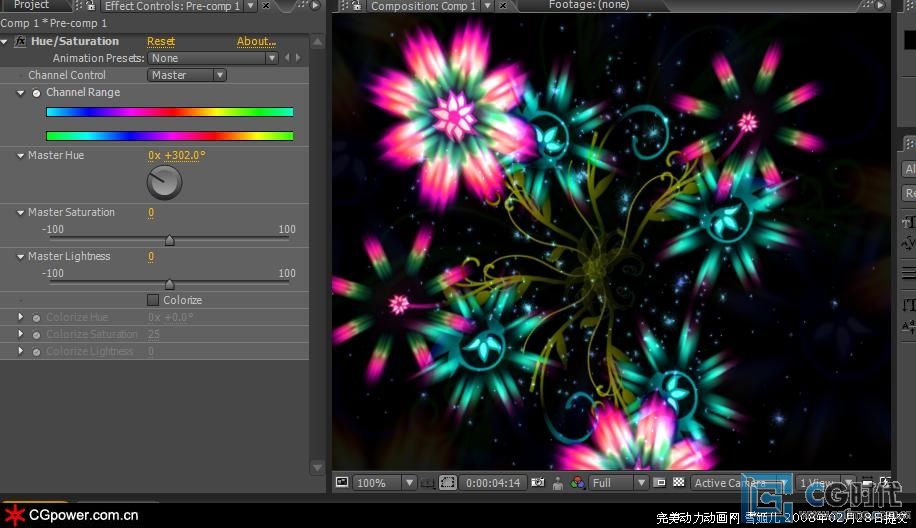The width and height of the screenshot is (916, 528).
Task: Toggle Always Preview This View icon
Action: pos(342,482)
